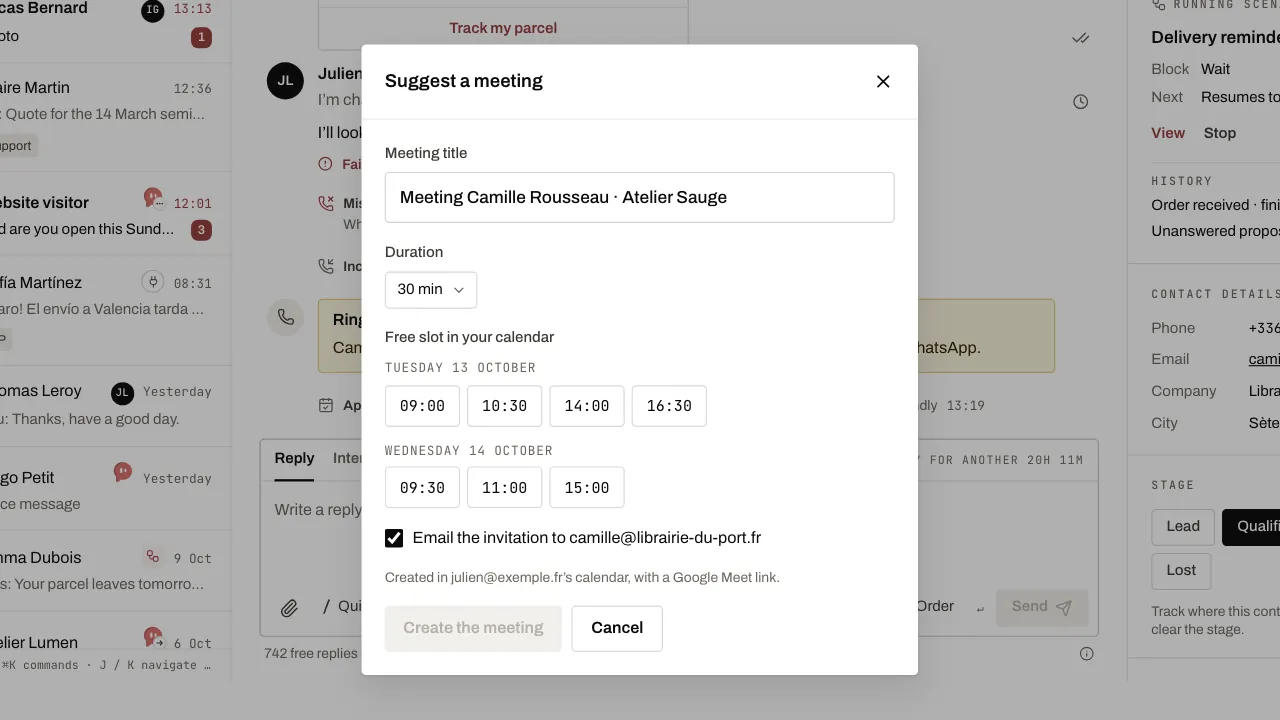Pick the 10:30 Tuesday slot
The width and height of the screenshot is (1280, 720).
(504, 406)
